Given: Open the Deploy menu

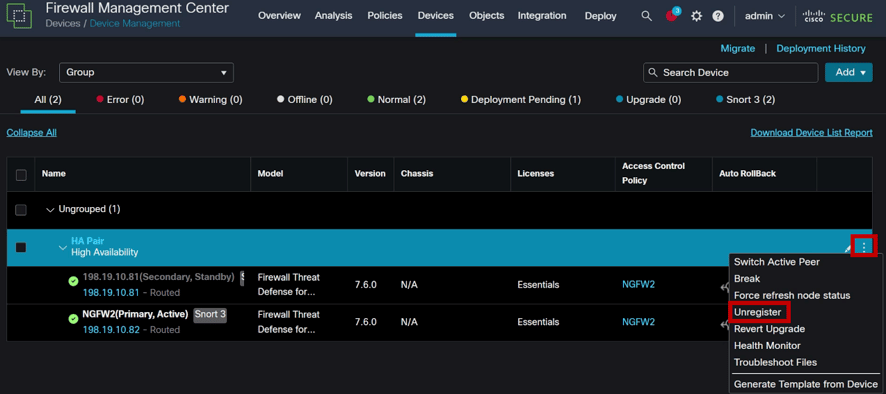Looking at the screenshot, I should point(601,16).
